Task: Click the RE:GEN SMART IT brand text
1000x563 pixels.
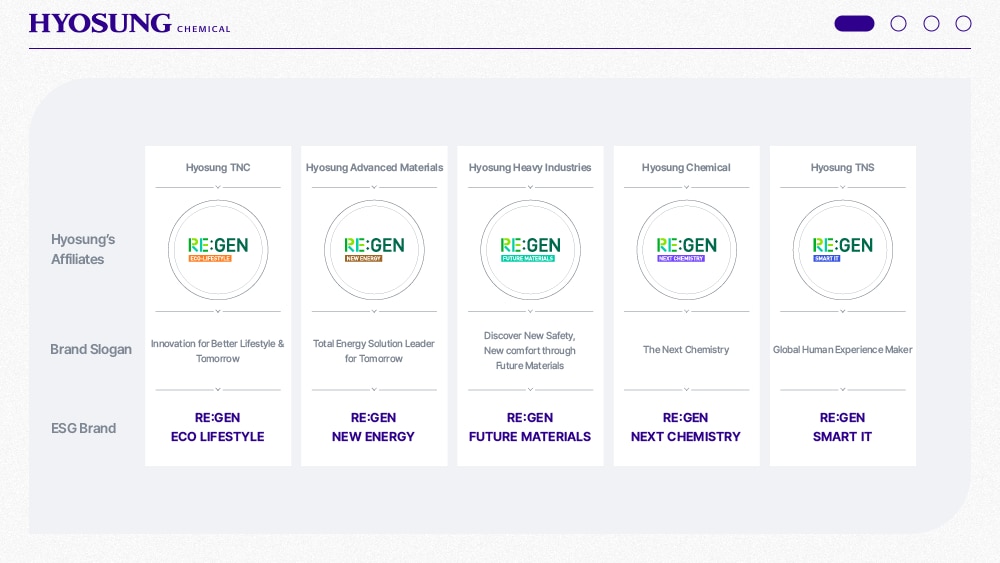Action: (x=842, y=427)
